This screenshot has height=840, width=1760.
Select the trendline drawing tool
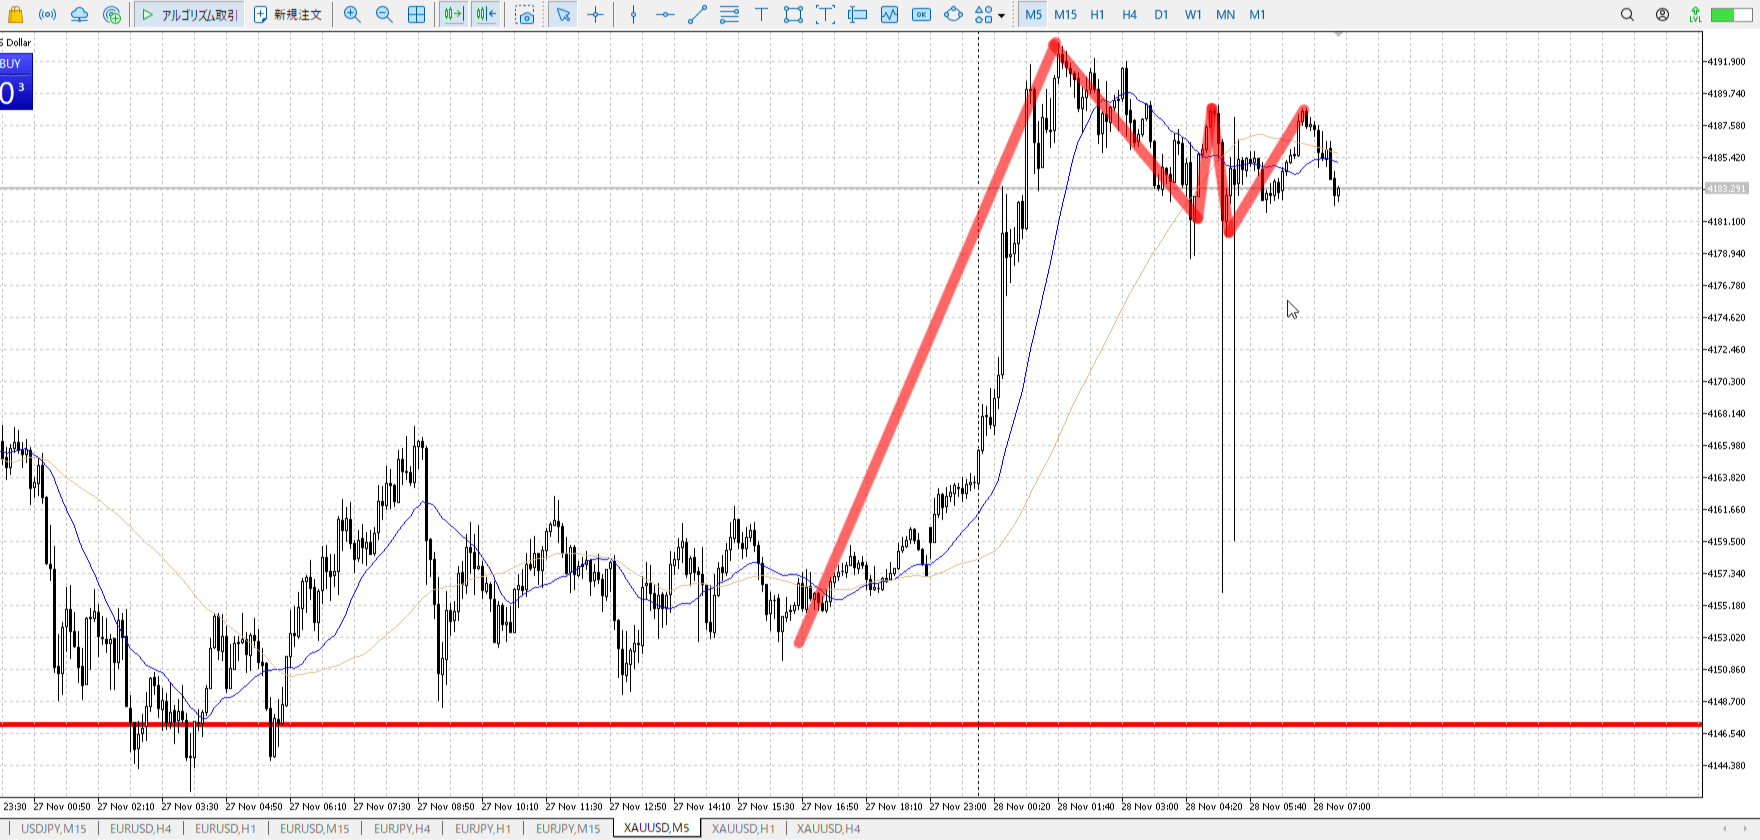[697, 15]
